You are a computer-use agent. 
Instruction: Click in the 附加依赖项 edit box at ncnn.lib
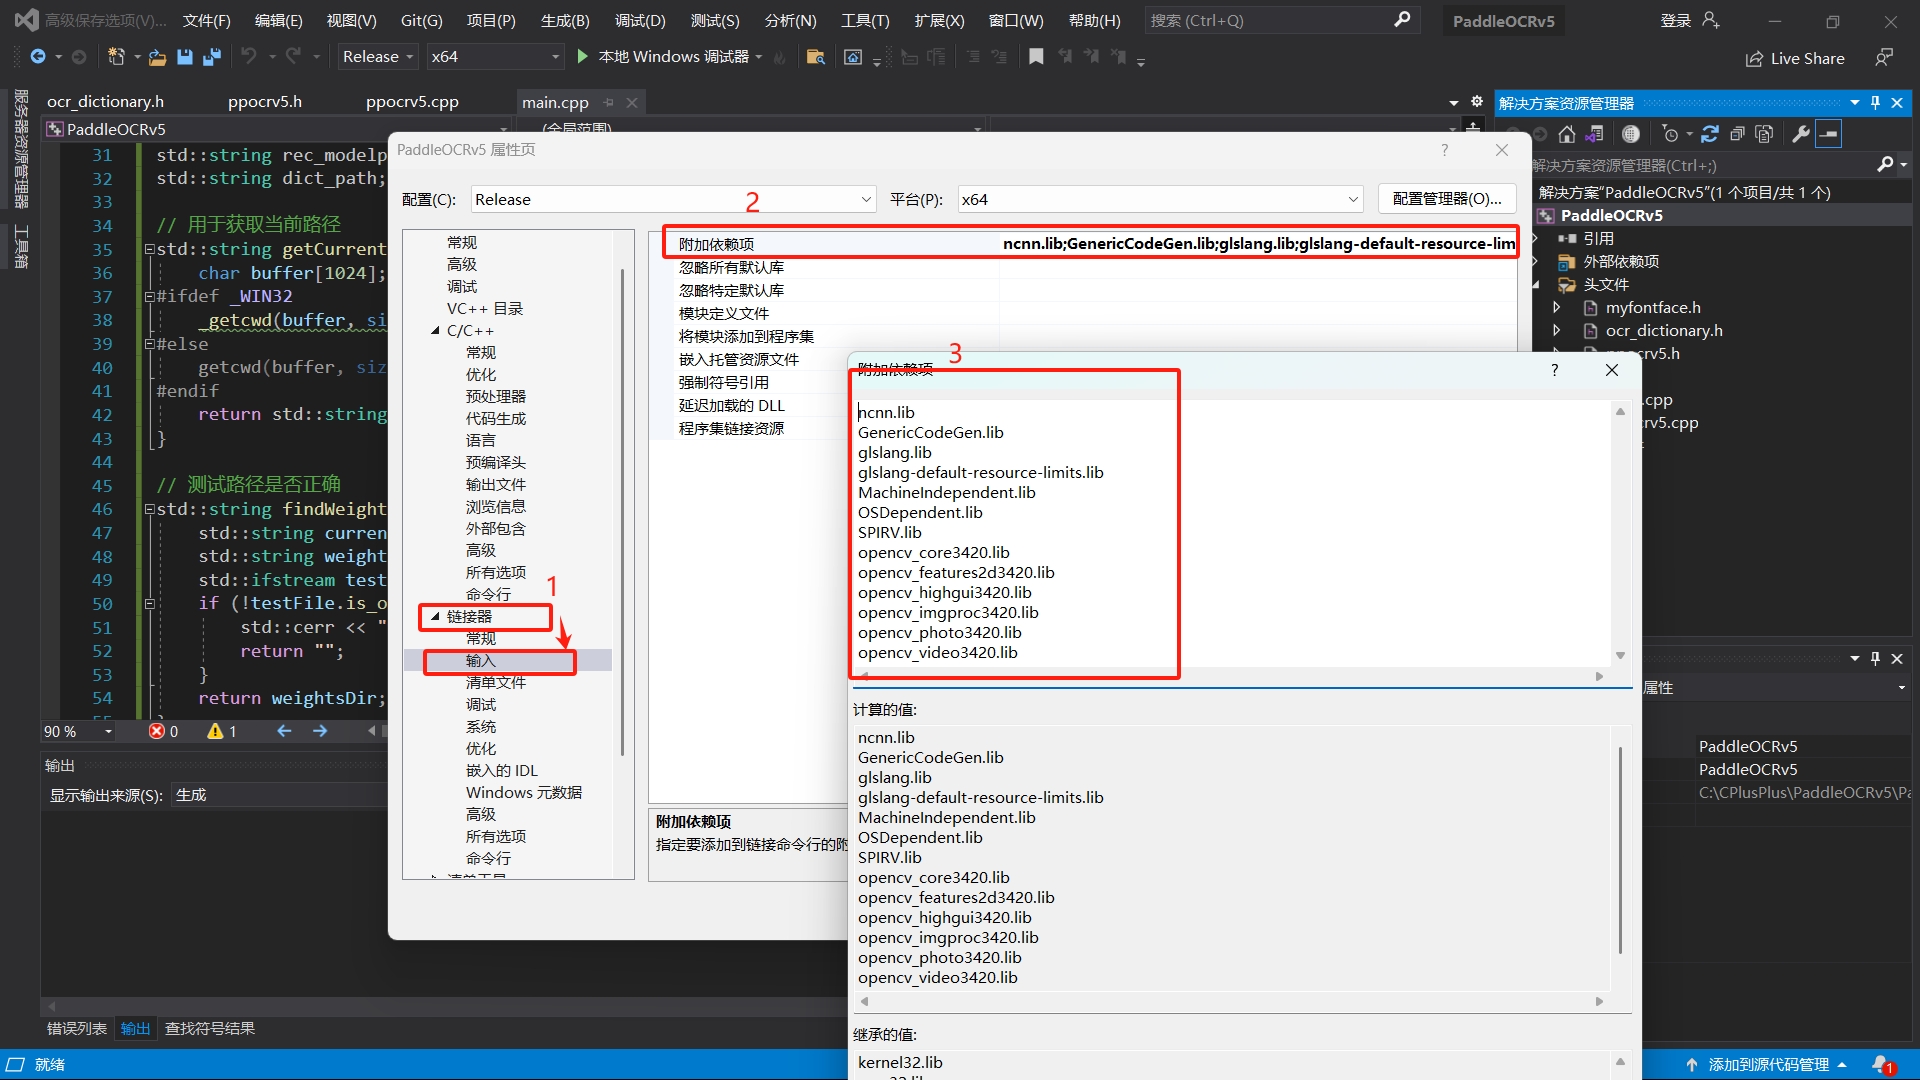coord(886,413)
